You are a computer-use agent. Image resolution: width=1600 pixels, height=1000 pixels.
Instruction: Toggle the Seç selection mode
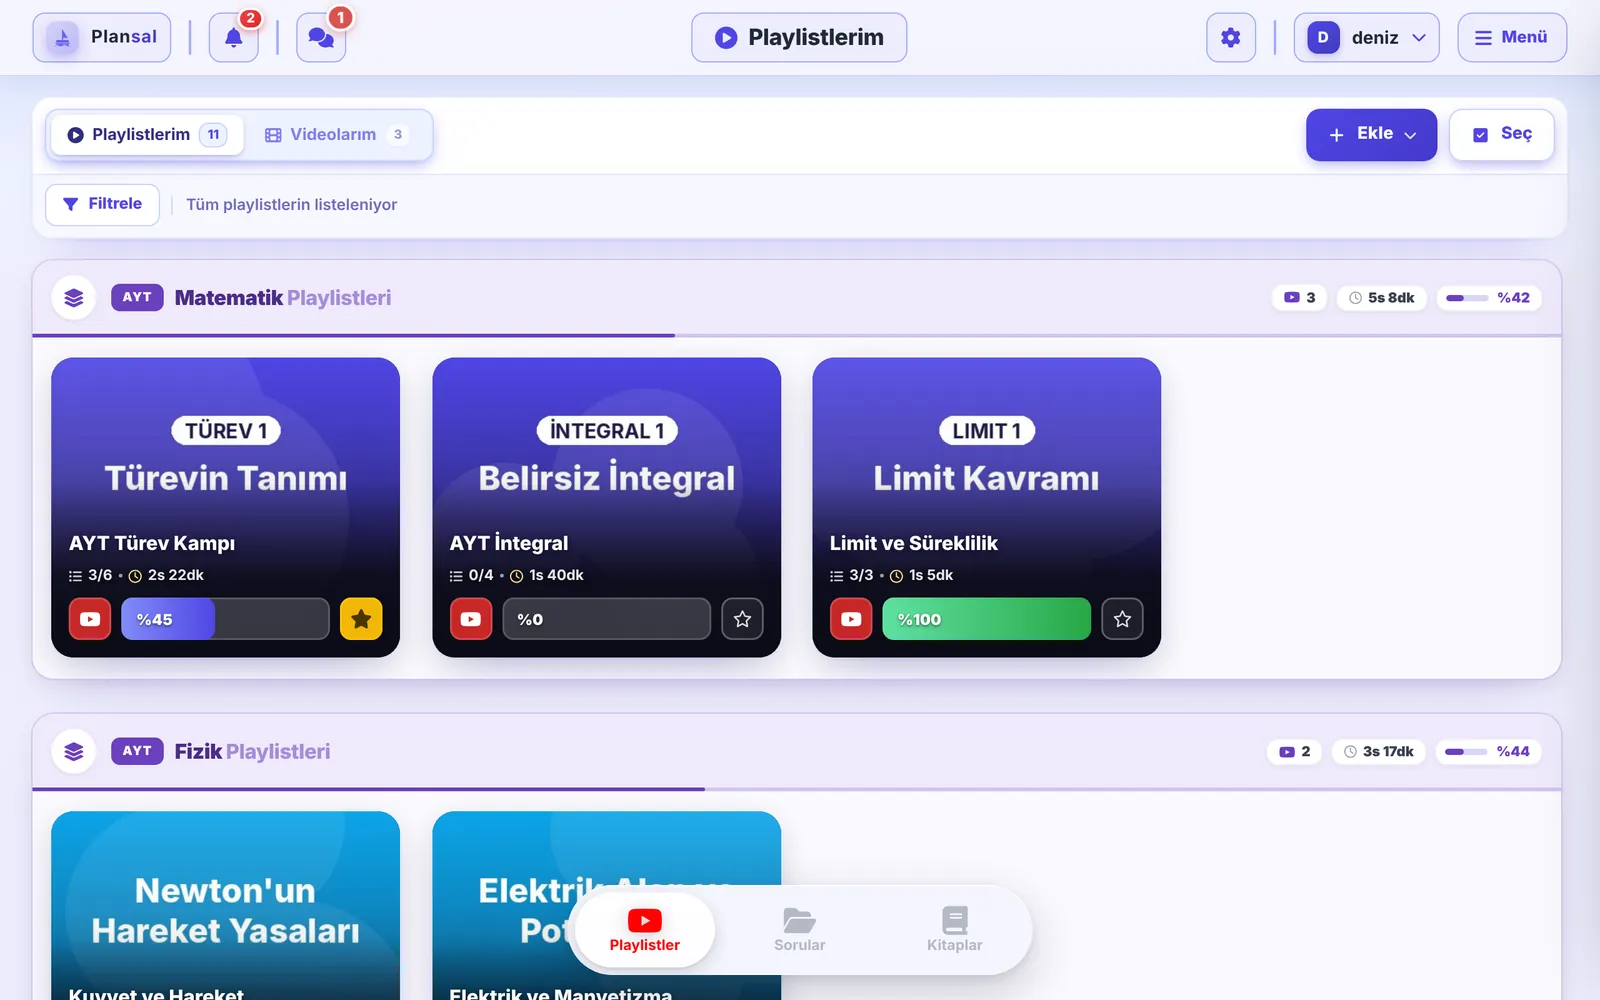click(1502, 135)
